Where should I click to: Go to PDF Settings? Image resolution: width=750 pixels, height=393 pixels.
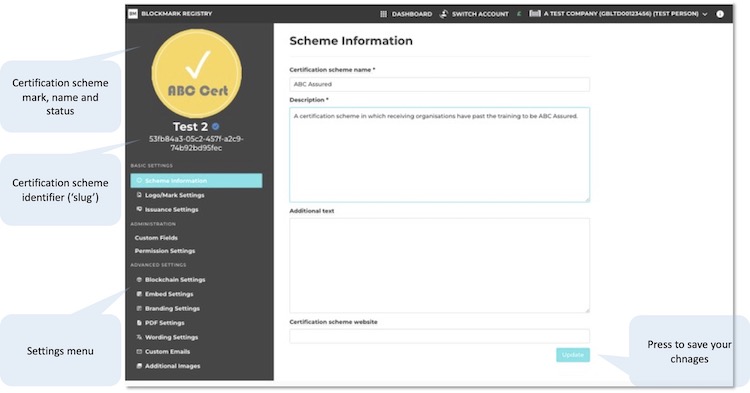tap(165, 323)
